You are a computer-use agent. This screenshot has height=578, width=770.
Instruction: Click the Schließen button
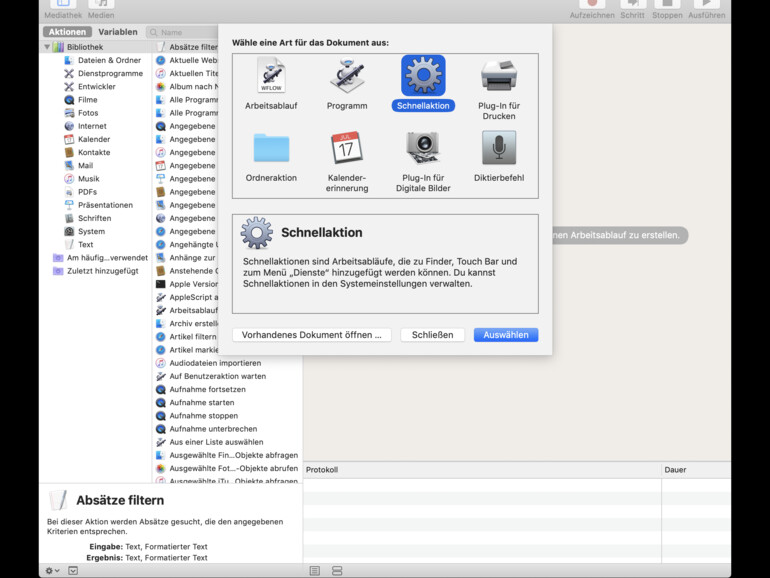[x=432, y=335]
